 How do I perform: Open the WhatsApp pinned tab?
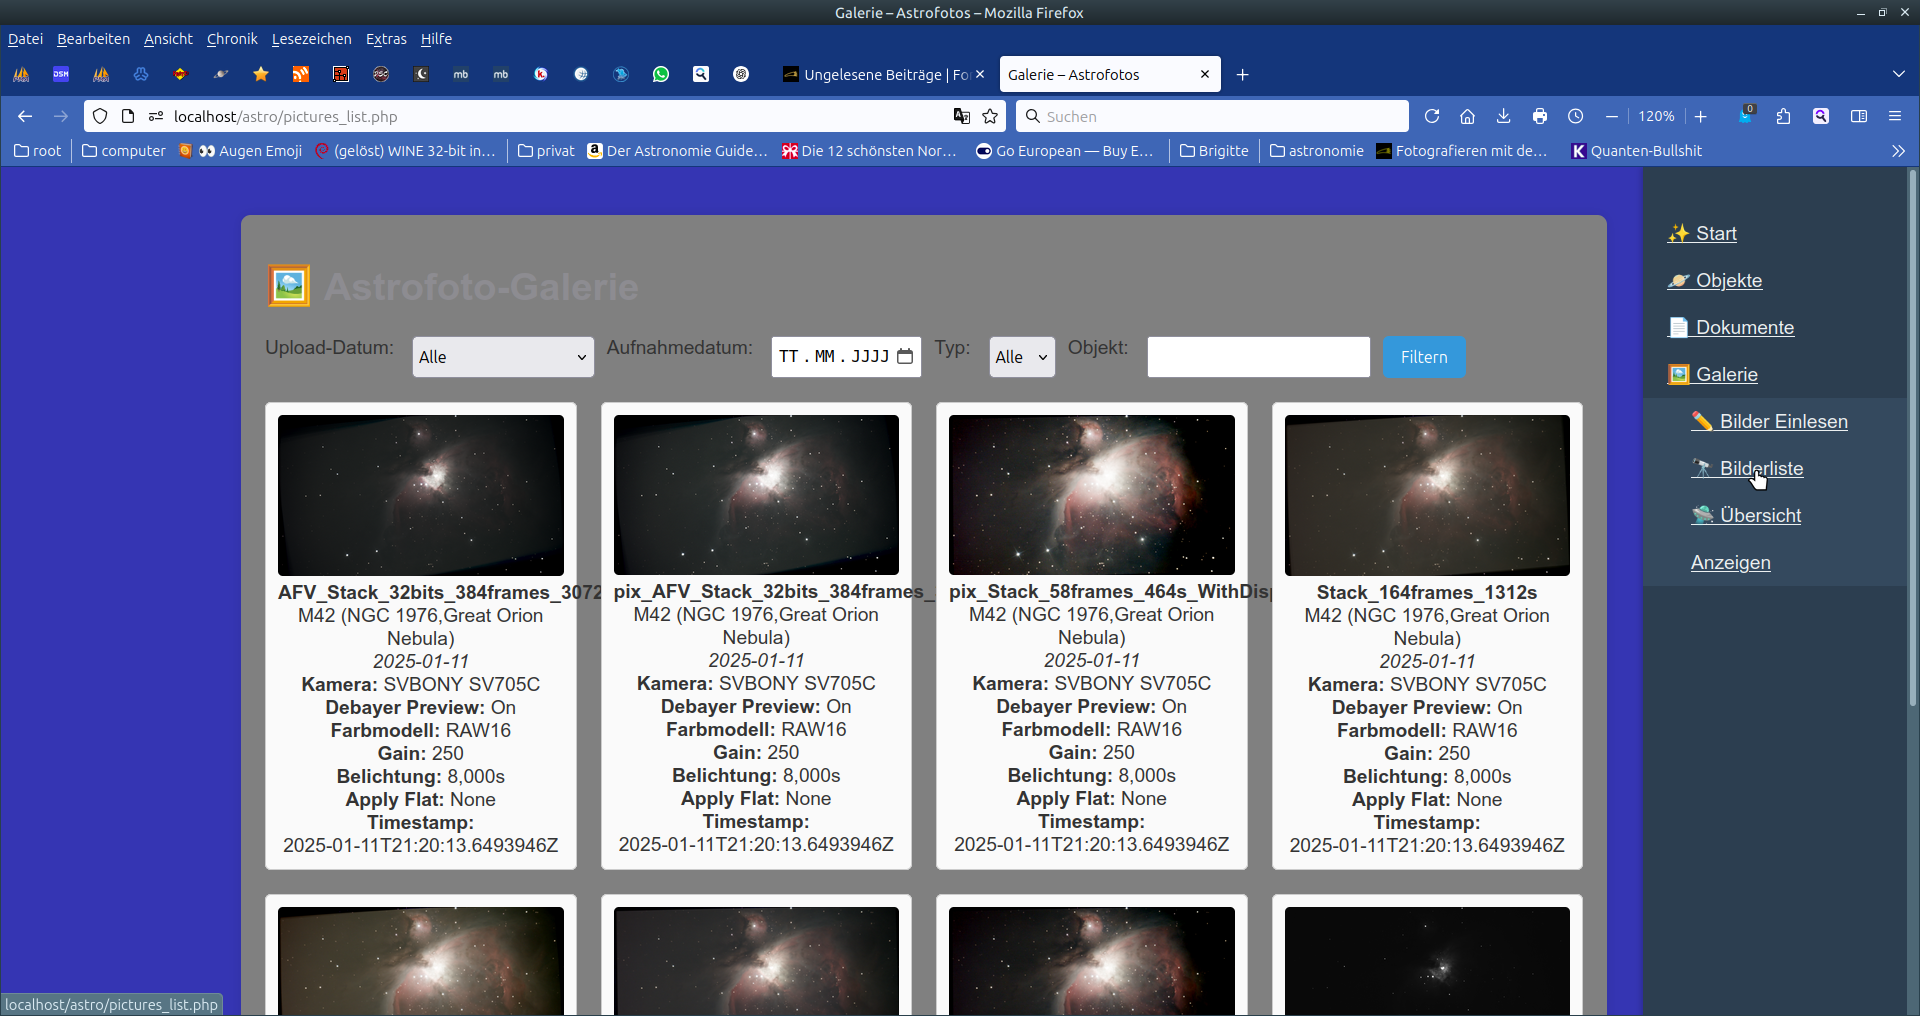[x=661, y=74]
